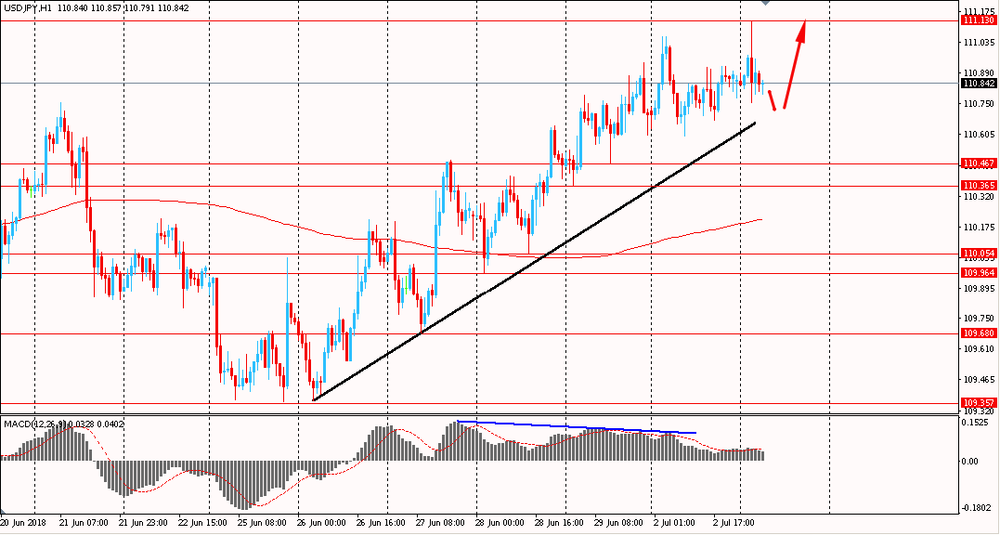Select the 110.054 red price label

[x=978, y=253]
